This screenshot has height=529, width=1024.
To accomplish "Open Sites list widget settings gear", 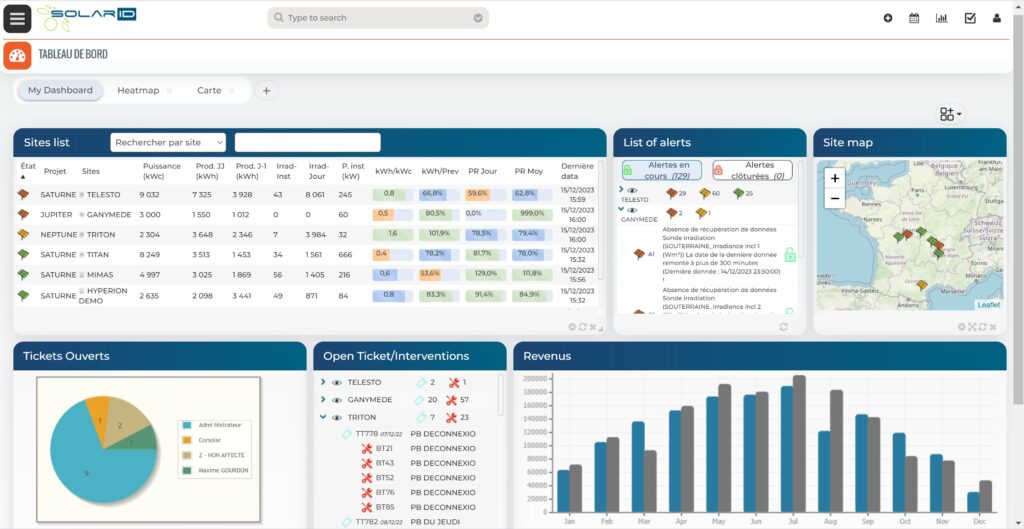I will click(x=572, y=327).
